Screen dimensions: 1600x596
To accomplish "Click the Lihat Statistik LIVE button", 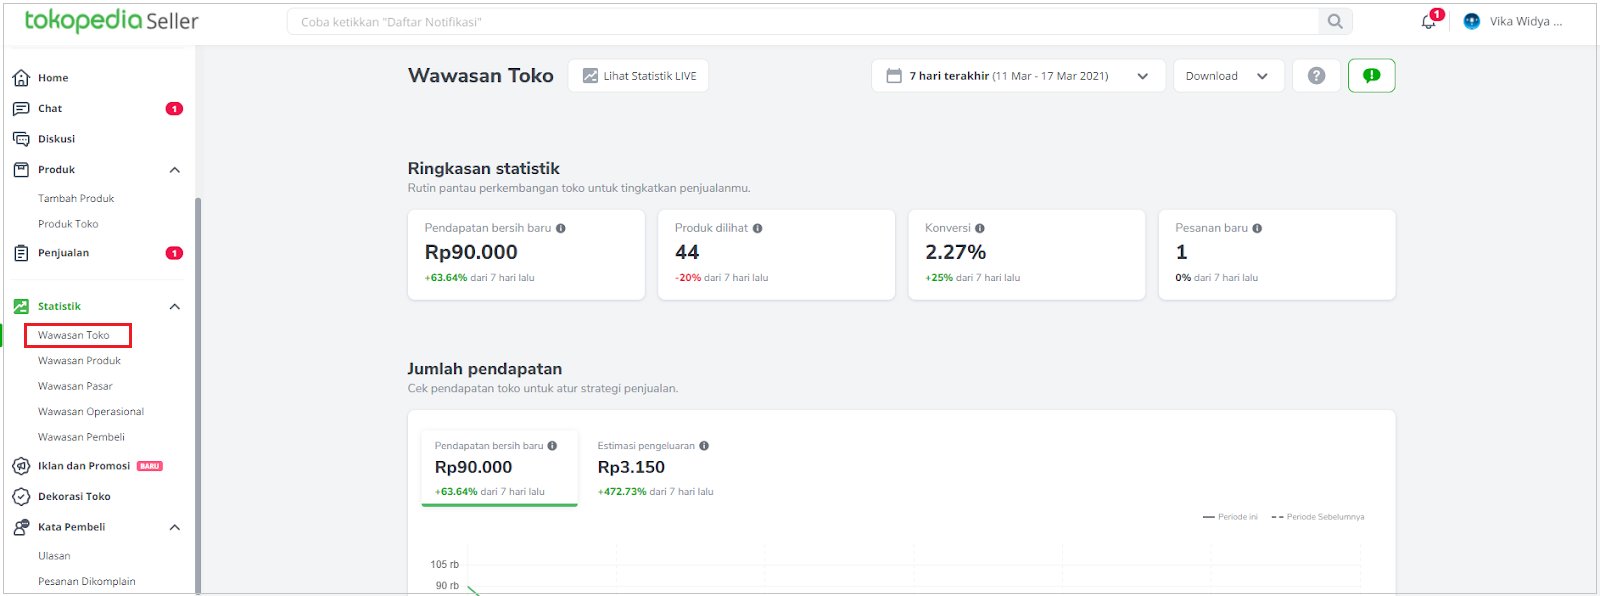I will tap(638, 76).
